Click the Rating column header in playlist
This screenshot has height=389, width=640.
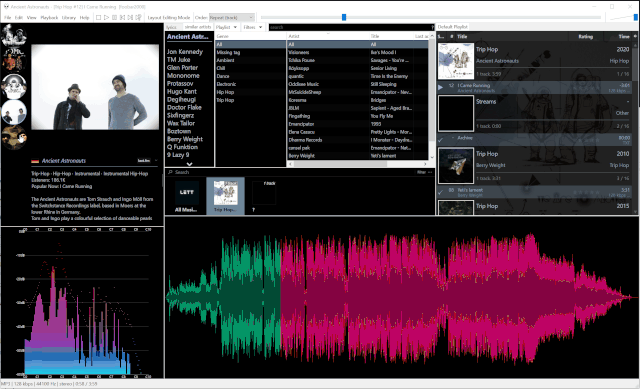coord(585,36)
